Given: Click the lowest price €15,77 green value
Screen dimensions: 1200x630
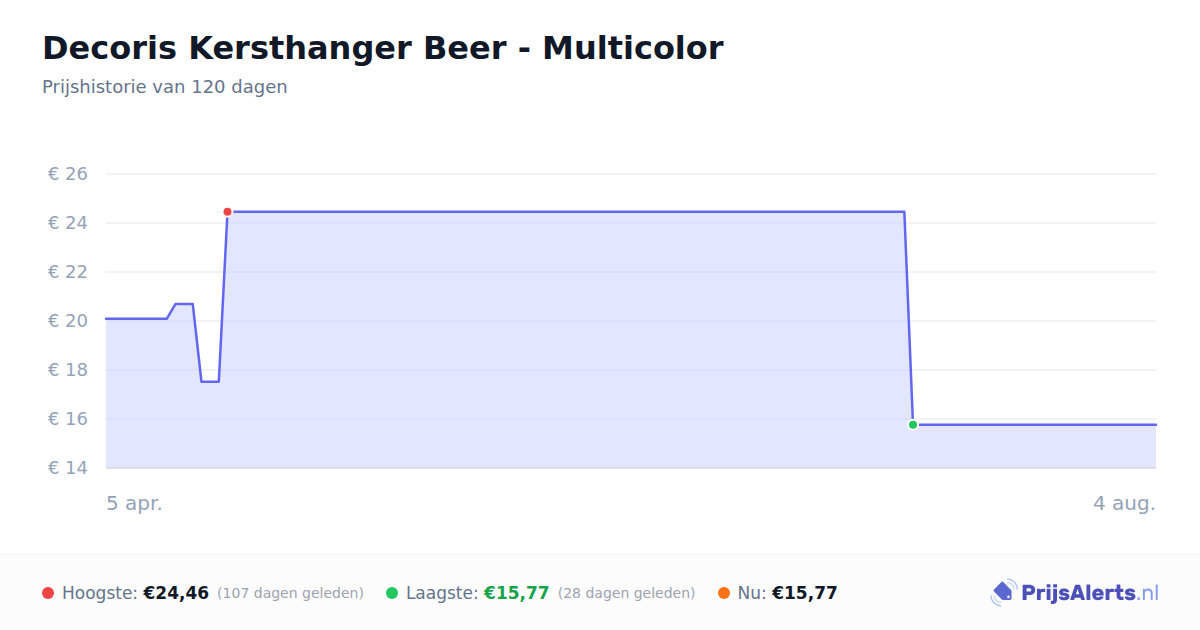Looking at the screenshot, I should pyautogui.click(x=517, y=593).
